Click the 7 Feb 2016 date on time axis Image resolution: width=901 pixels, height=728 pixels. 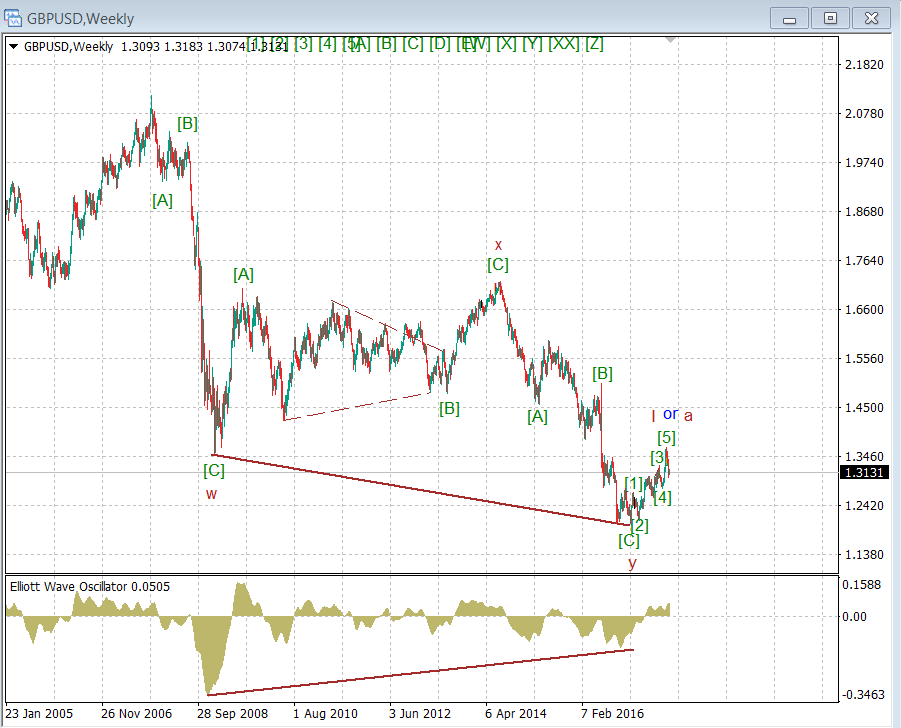tap(612, 714)
